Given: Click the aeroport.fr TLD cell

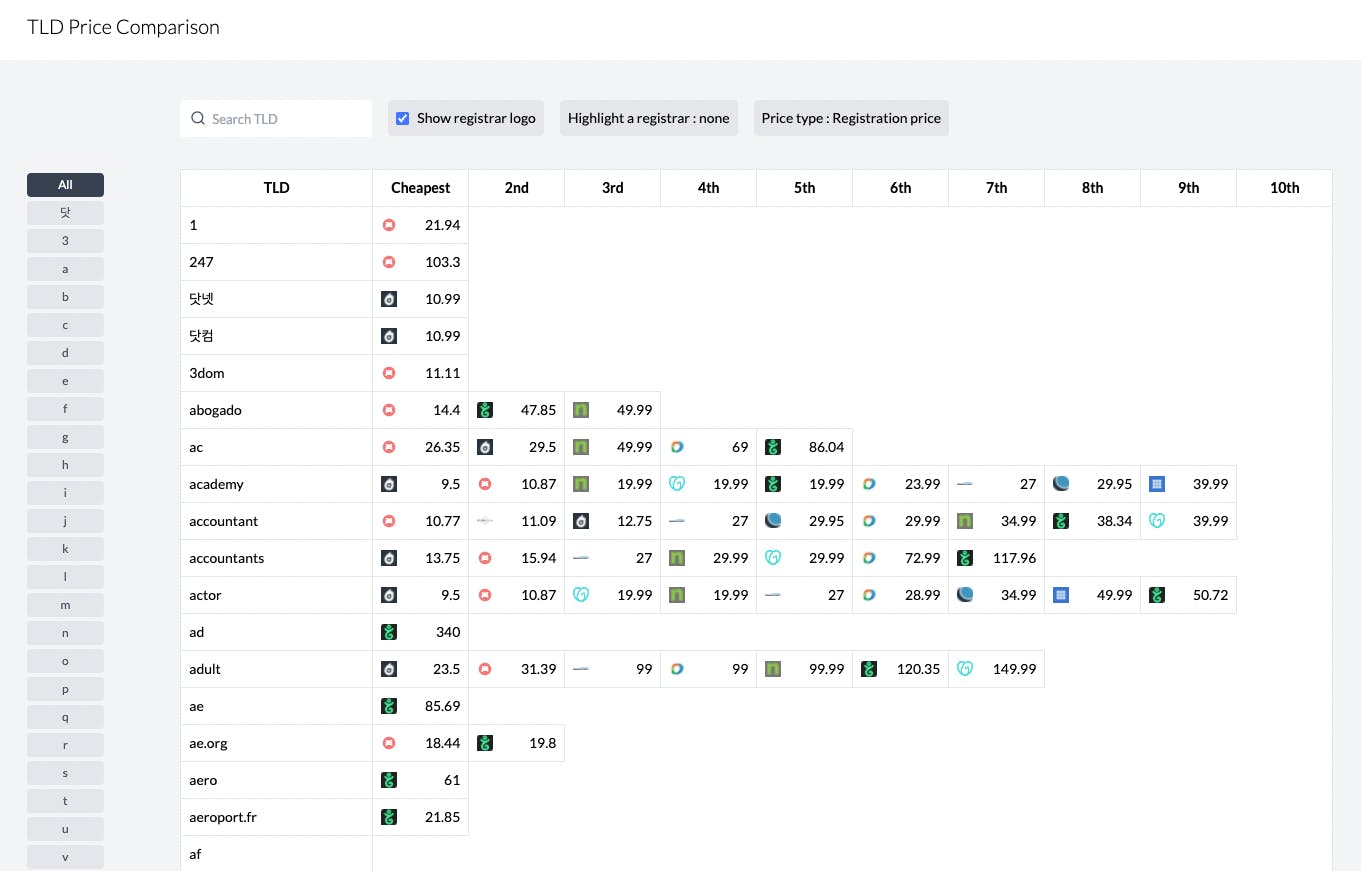Looking at the screenshot, I should [276, 817].
